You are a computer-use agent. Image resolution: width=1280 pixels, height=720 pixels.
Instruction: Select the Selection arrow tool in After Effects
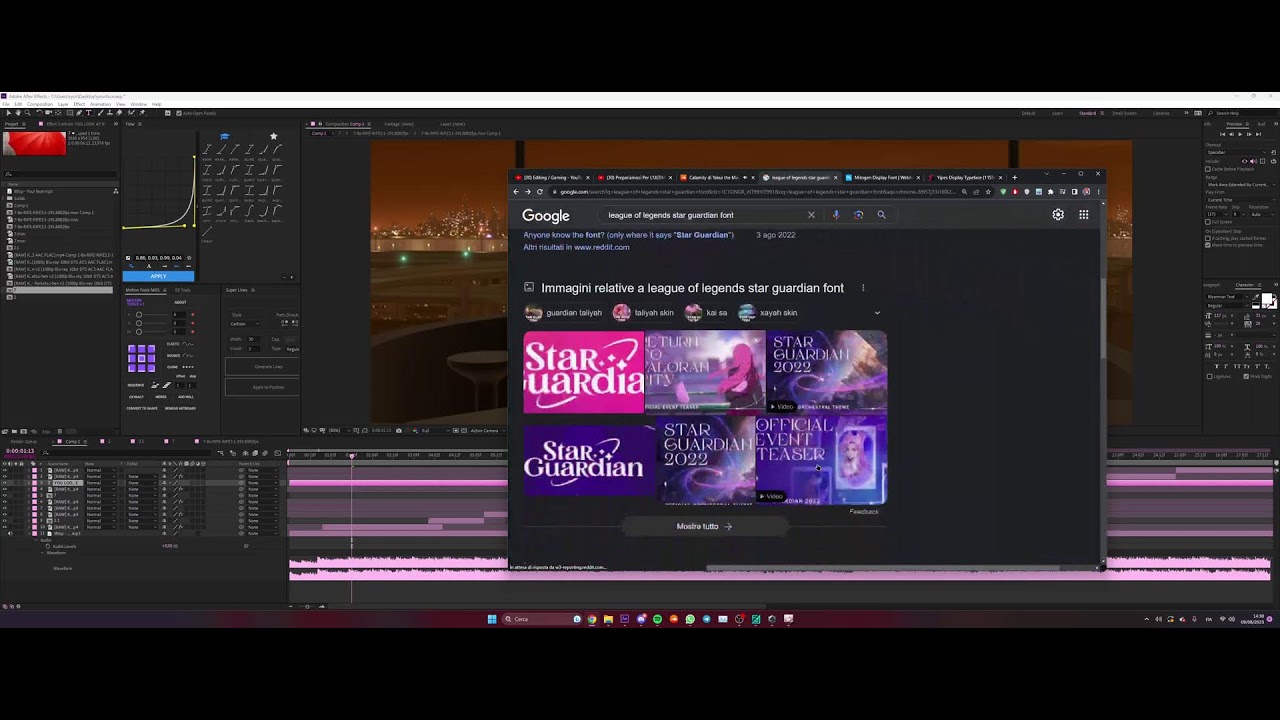point(8,113)
